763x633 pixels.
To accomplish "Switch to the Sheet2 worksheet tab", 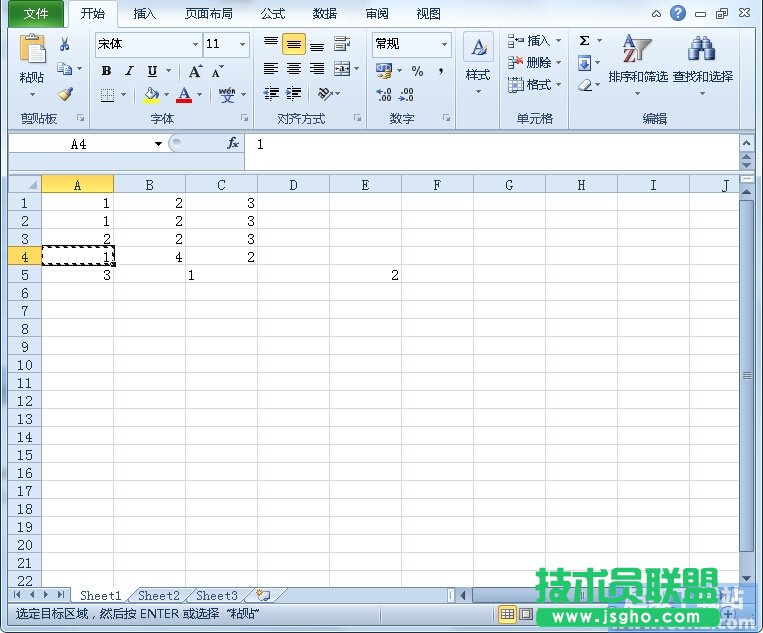I will click(159, 596).
